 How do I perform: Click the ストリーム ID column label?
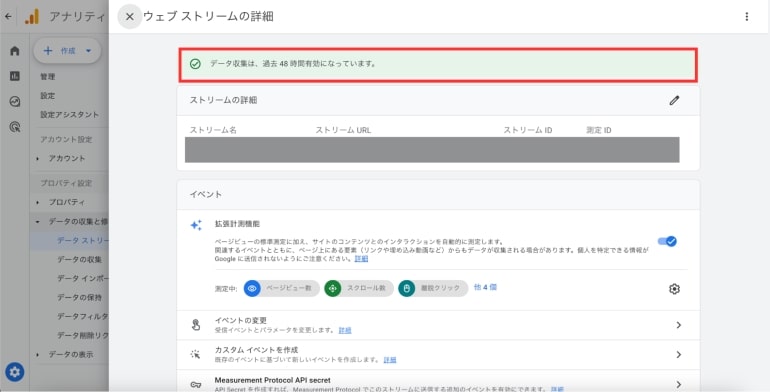[528, 130]
